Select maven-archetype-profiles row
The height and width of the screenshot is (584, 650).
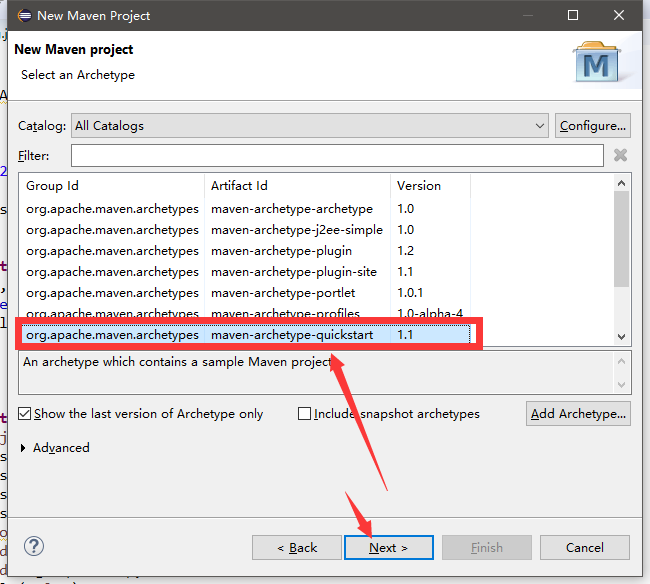click(x=245, y=313)
